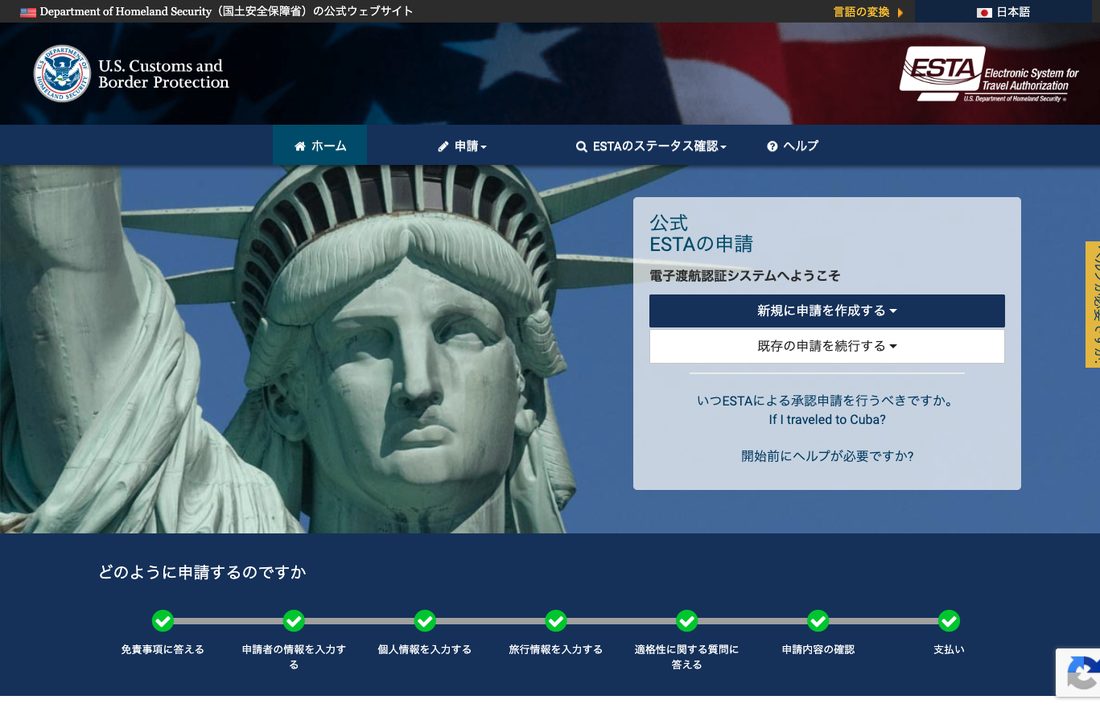Click the checkmark above 旅行情報を入力する

pos(556,621)
